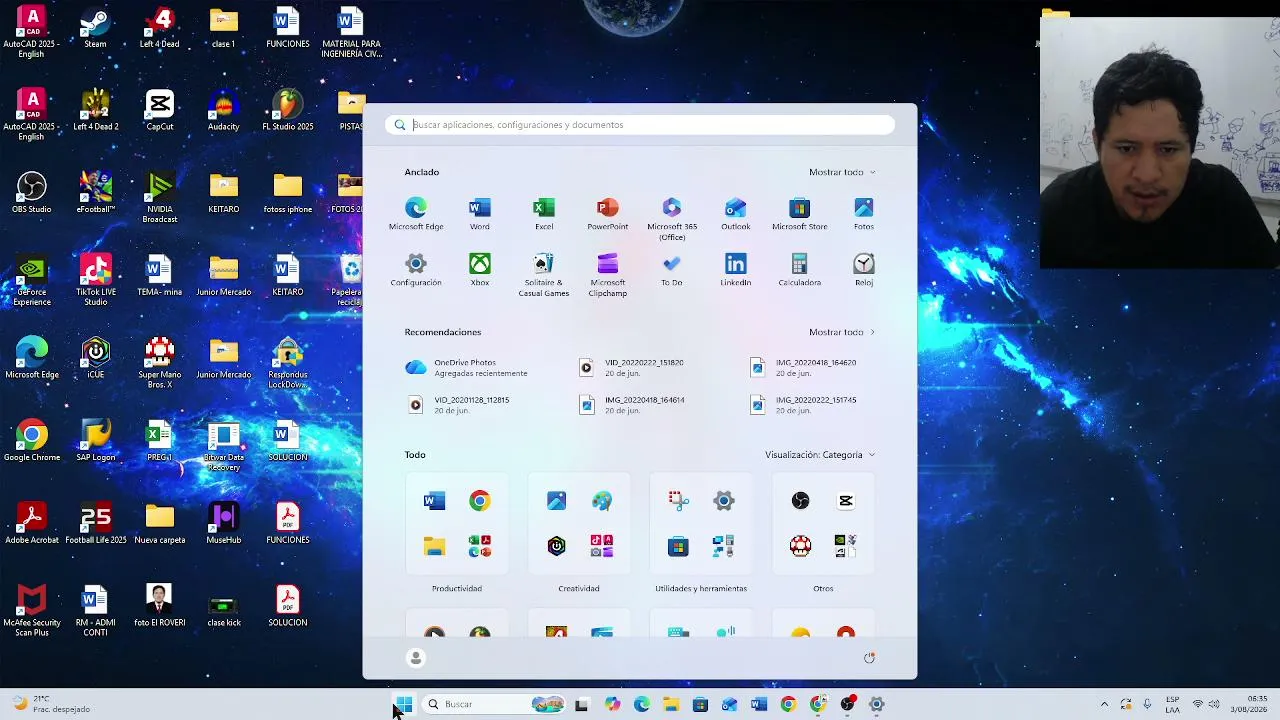Open Copilot from the taskbar
The height and width of the screenshot is (720, 1280).
click(x=612, y=704)
